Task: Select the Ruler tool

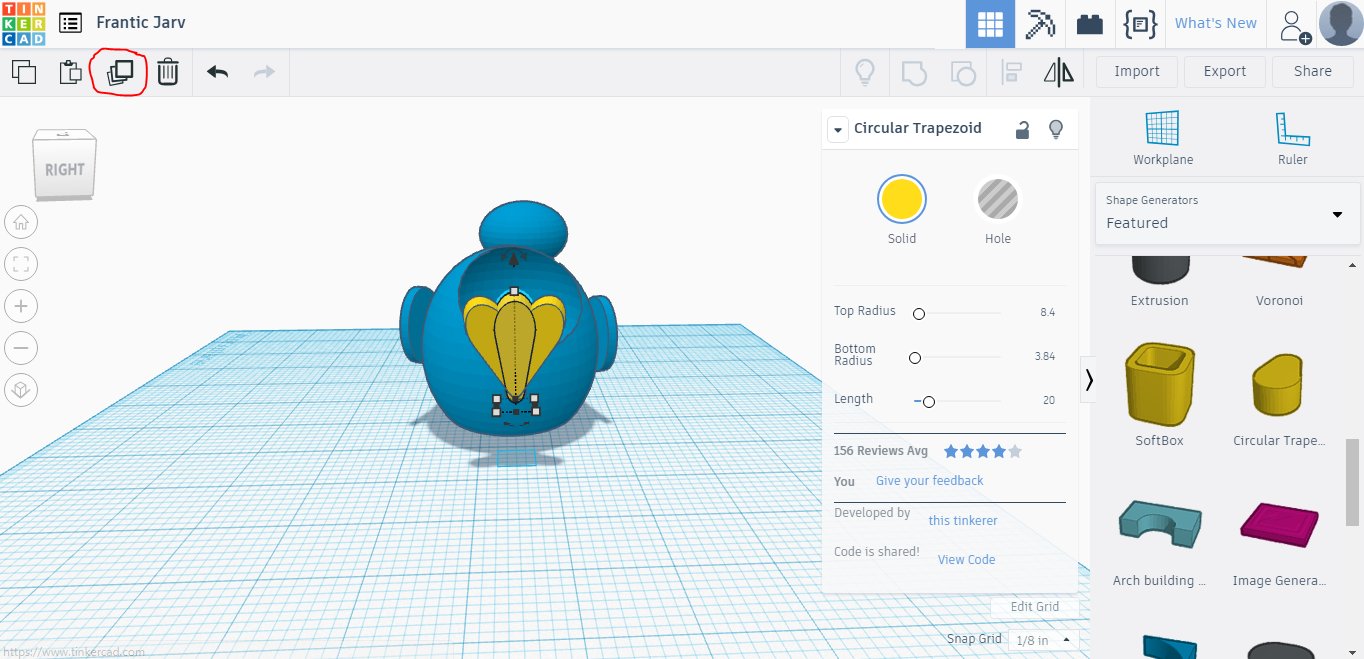Action: [1292, 138]
